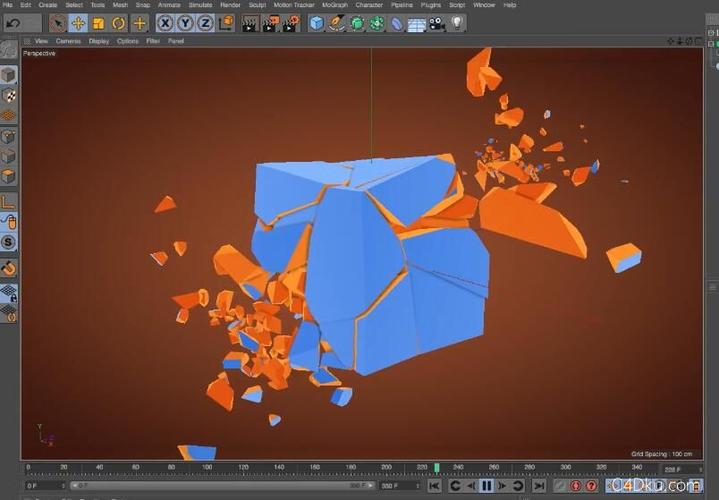Image resolution: width=719 pixels, height=500 pixels.
Task: Click the preview range slider bar
Action: click(223, 485)
